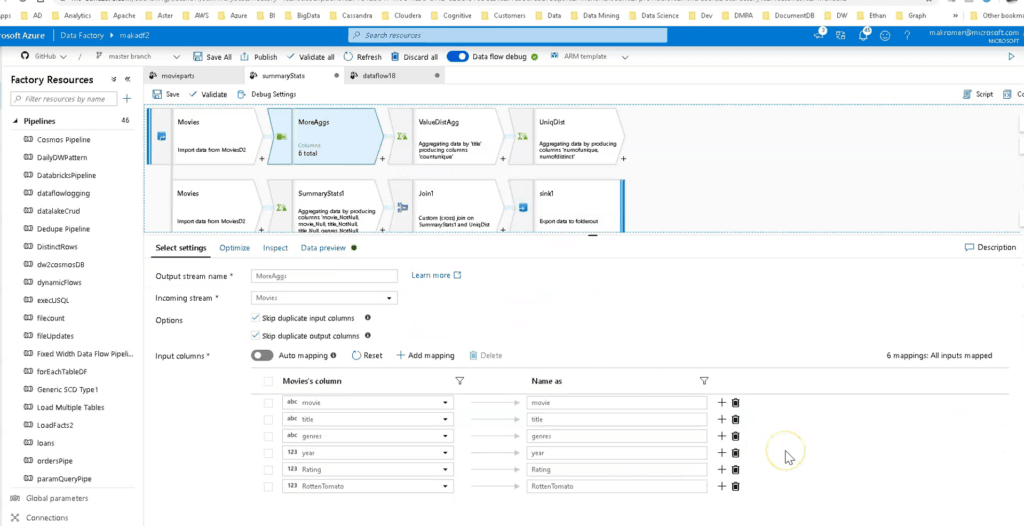The width and height of the screenshot is (1024, 526).
Task: Open the movieparts tab
Action: pyautogui.click(x=177, y=76)
